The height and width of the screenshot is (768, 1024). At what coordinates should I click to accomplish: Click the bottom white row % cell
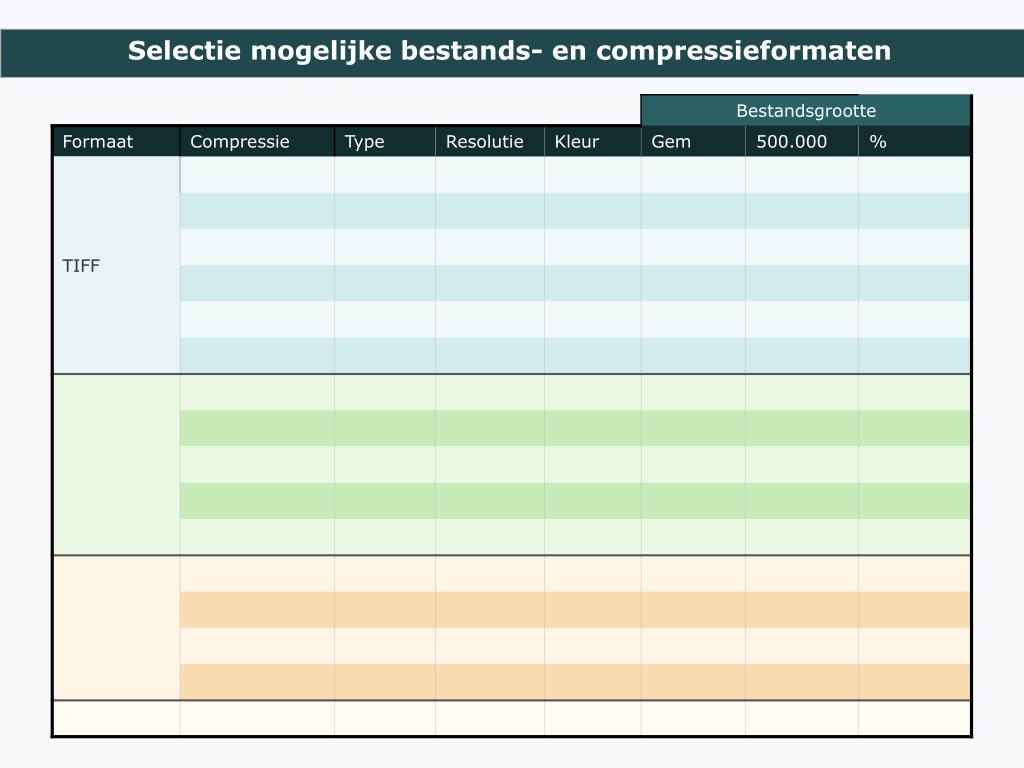coord(914,718)
